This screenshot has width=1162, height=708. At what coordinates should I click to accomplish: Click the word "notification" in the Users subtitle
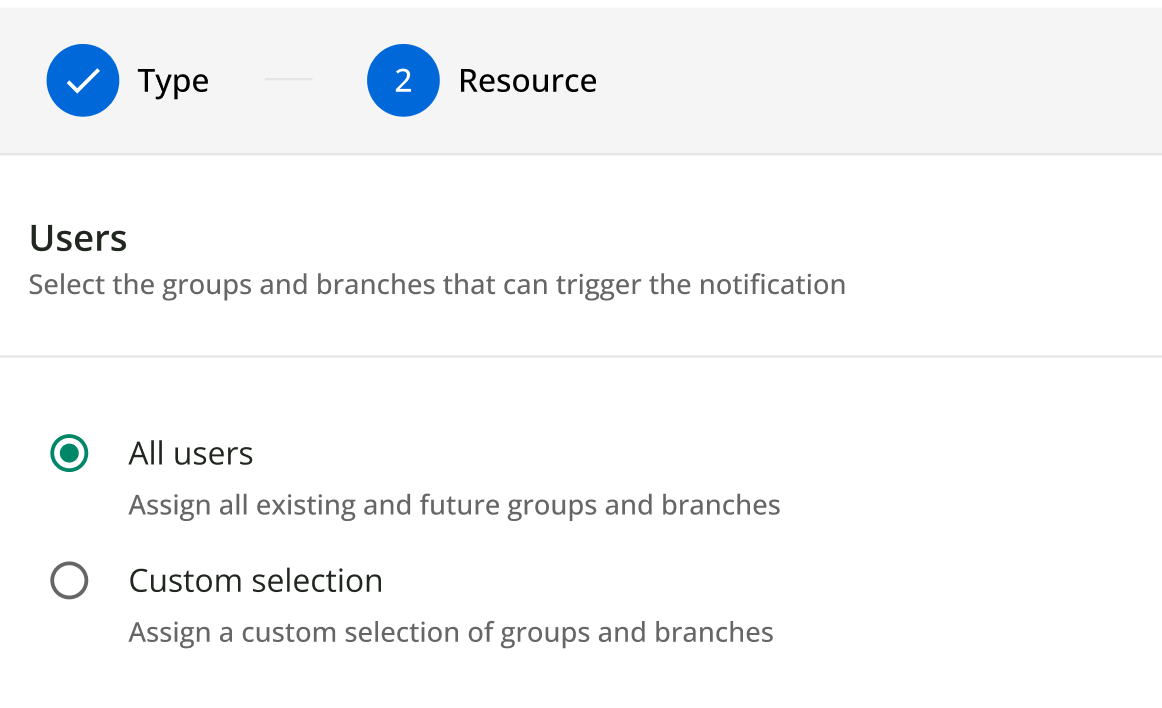(771, 285)
